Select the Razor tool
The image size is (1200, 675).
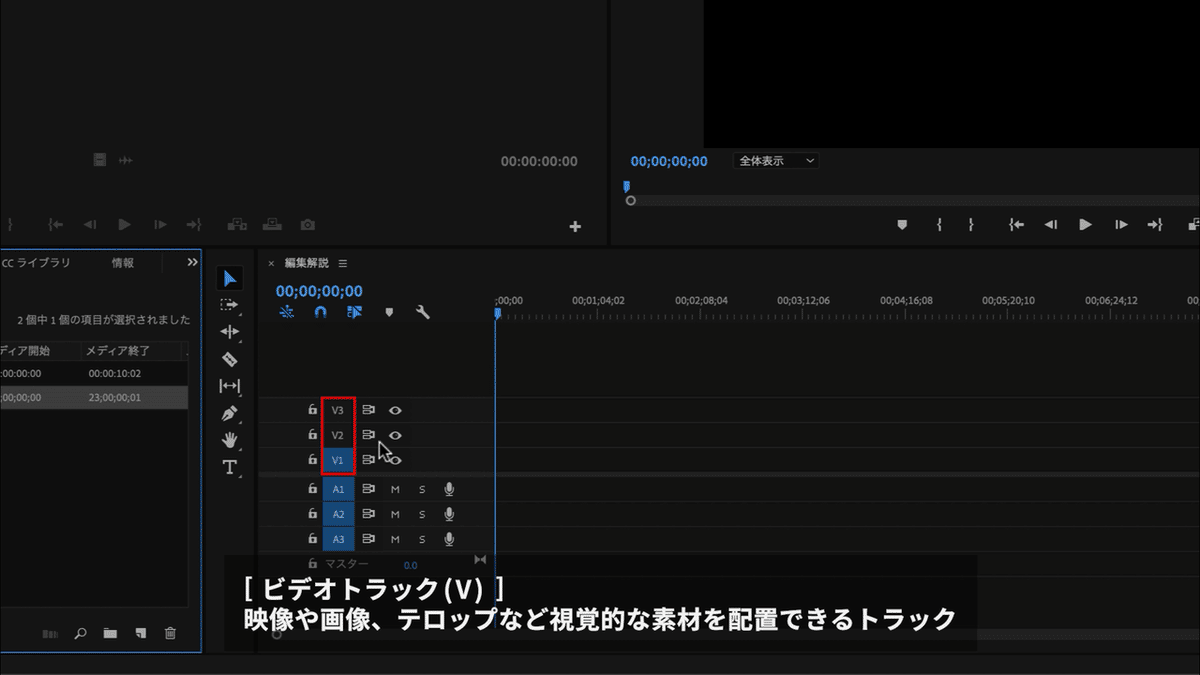pos(229,358)
